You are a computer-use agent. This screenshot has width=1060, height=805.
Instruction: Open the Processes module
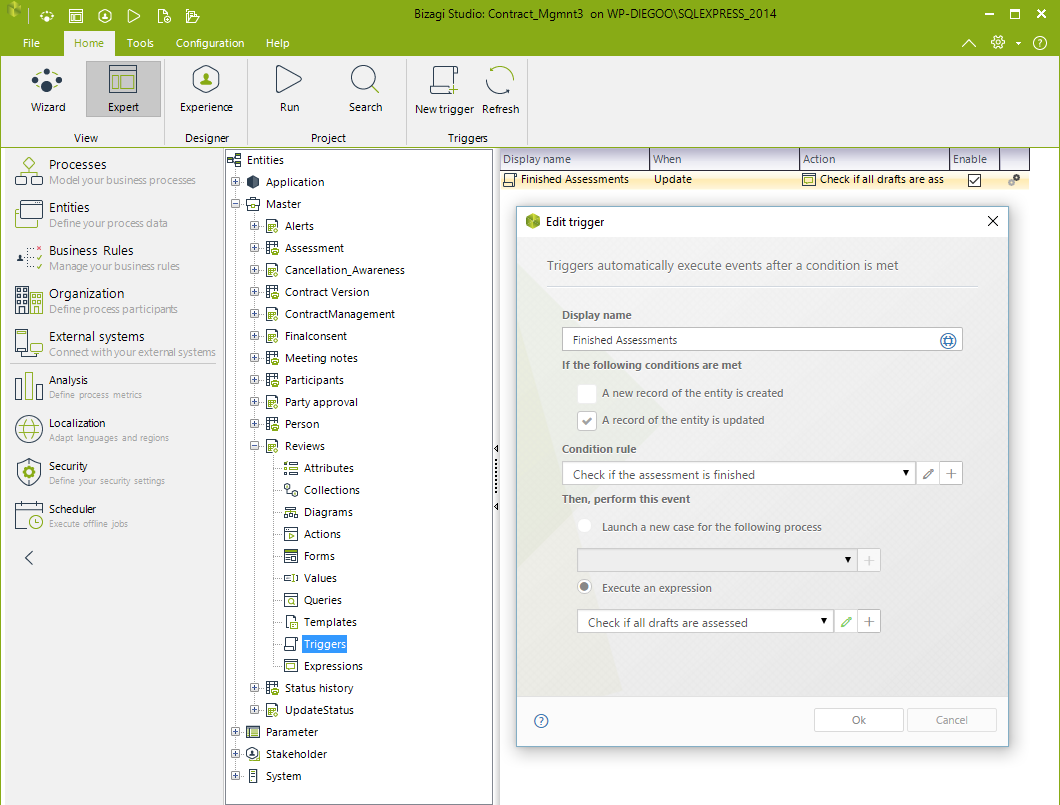105,172
